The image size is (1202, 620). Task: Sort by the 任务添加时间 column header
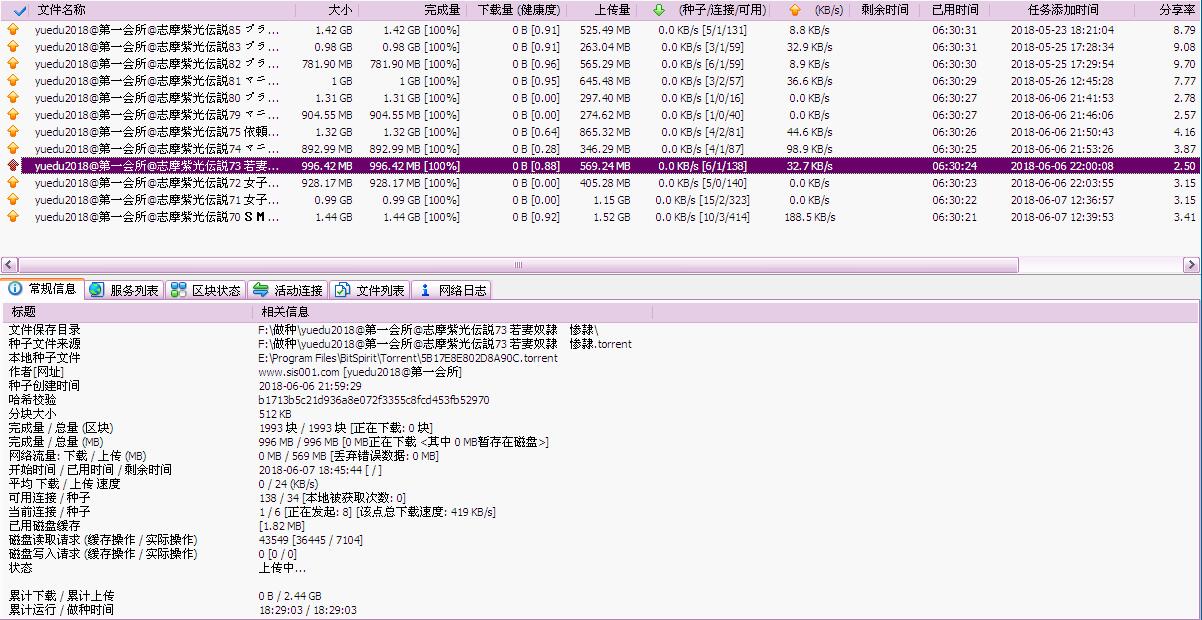1062,10
